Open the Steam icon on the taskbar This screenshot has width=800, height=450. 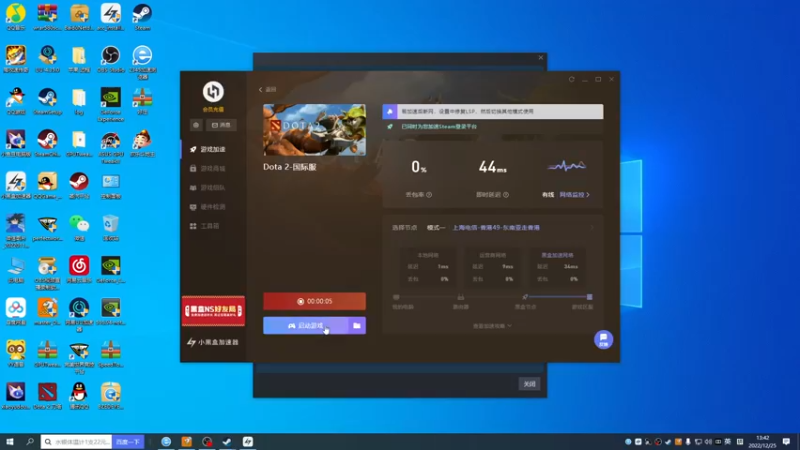click(227, 442)
